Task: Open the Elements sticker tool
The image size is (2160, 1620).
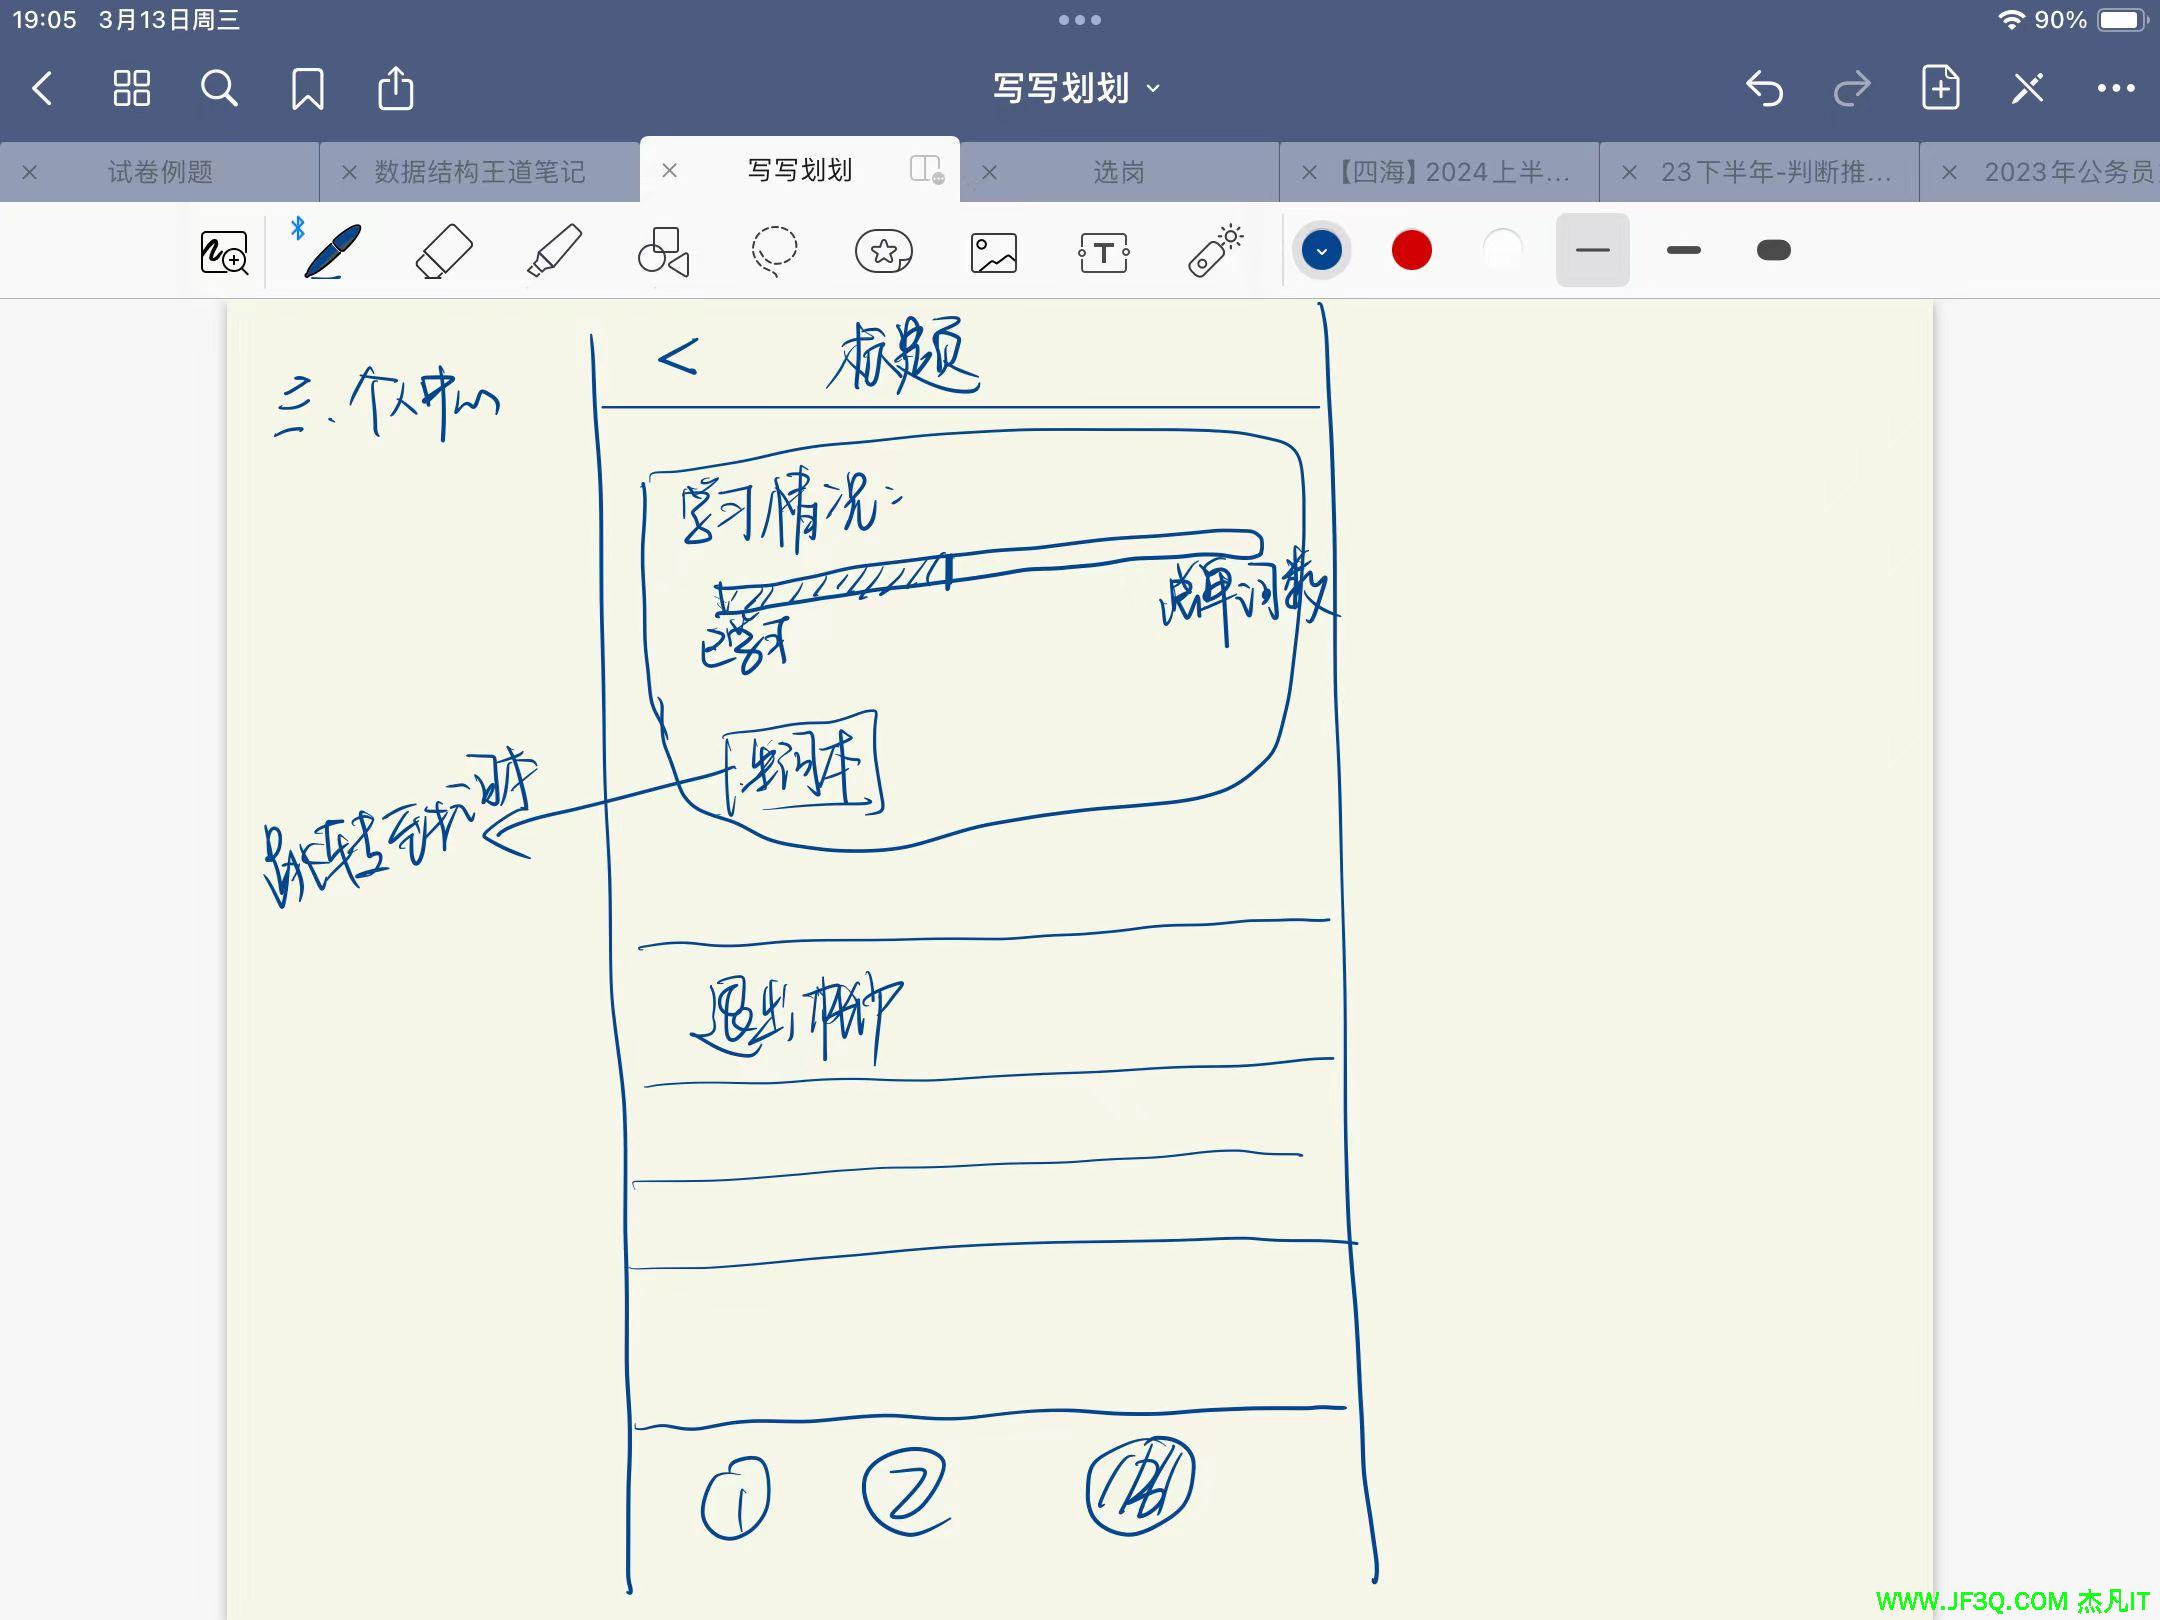Action: pyautogui.click(x=884, y=251)
